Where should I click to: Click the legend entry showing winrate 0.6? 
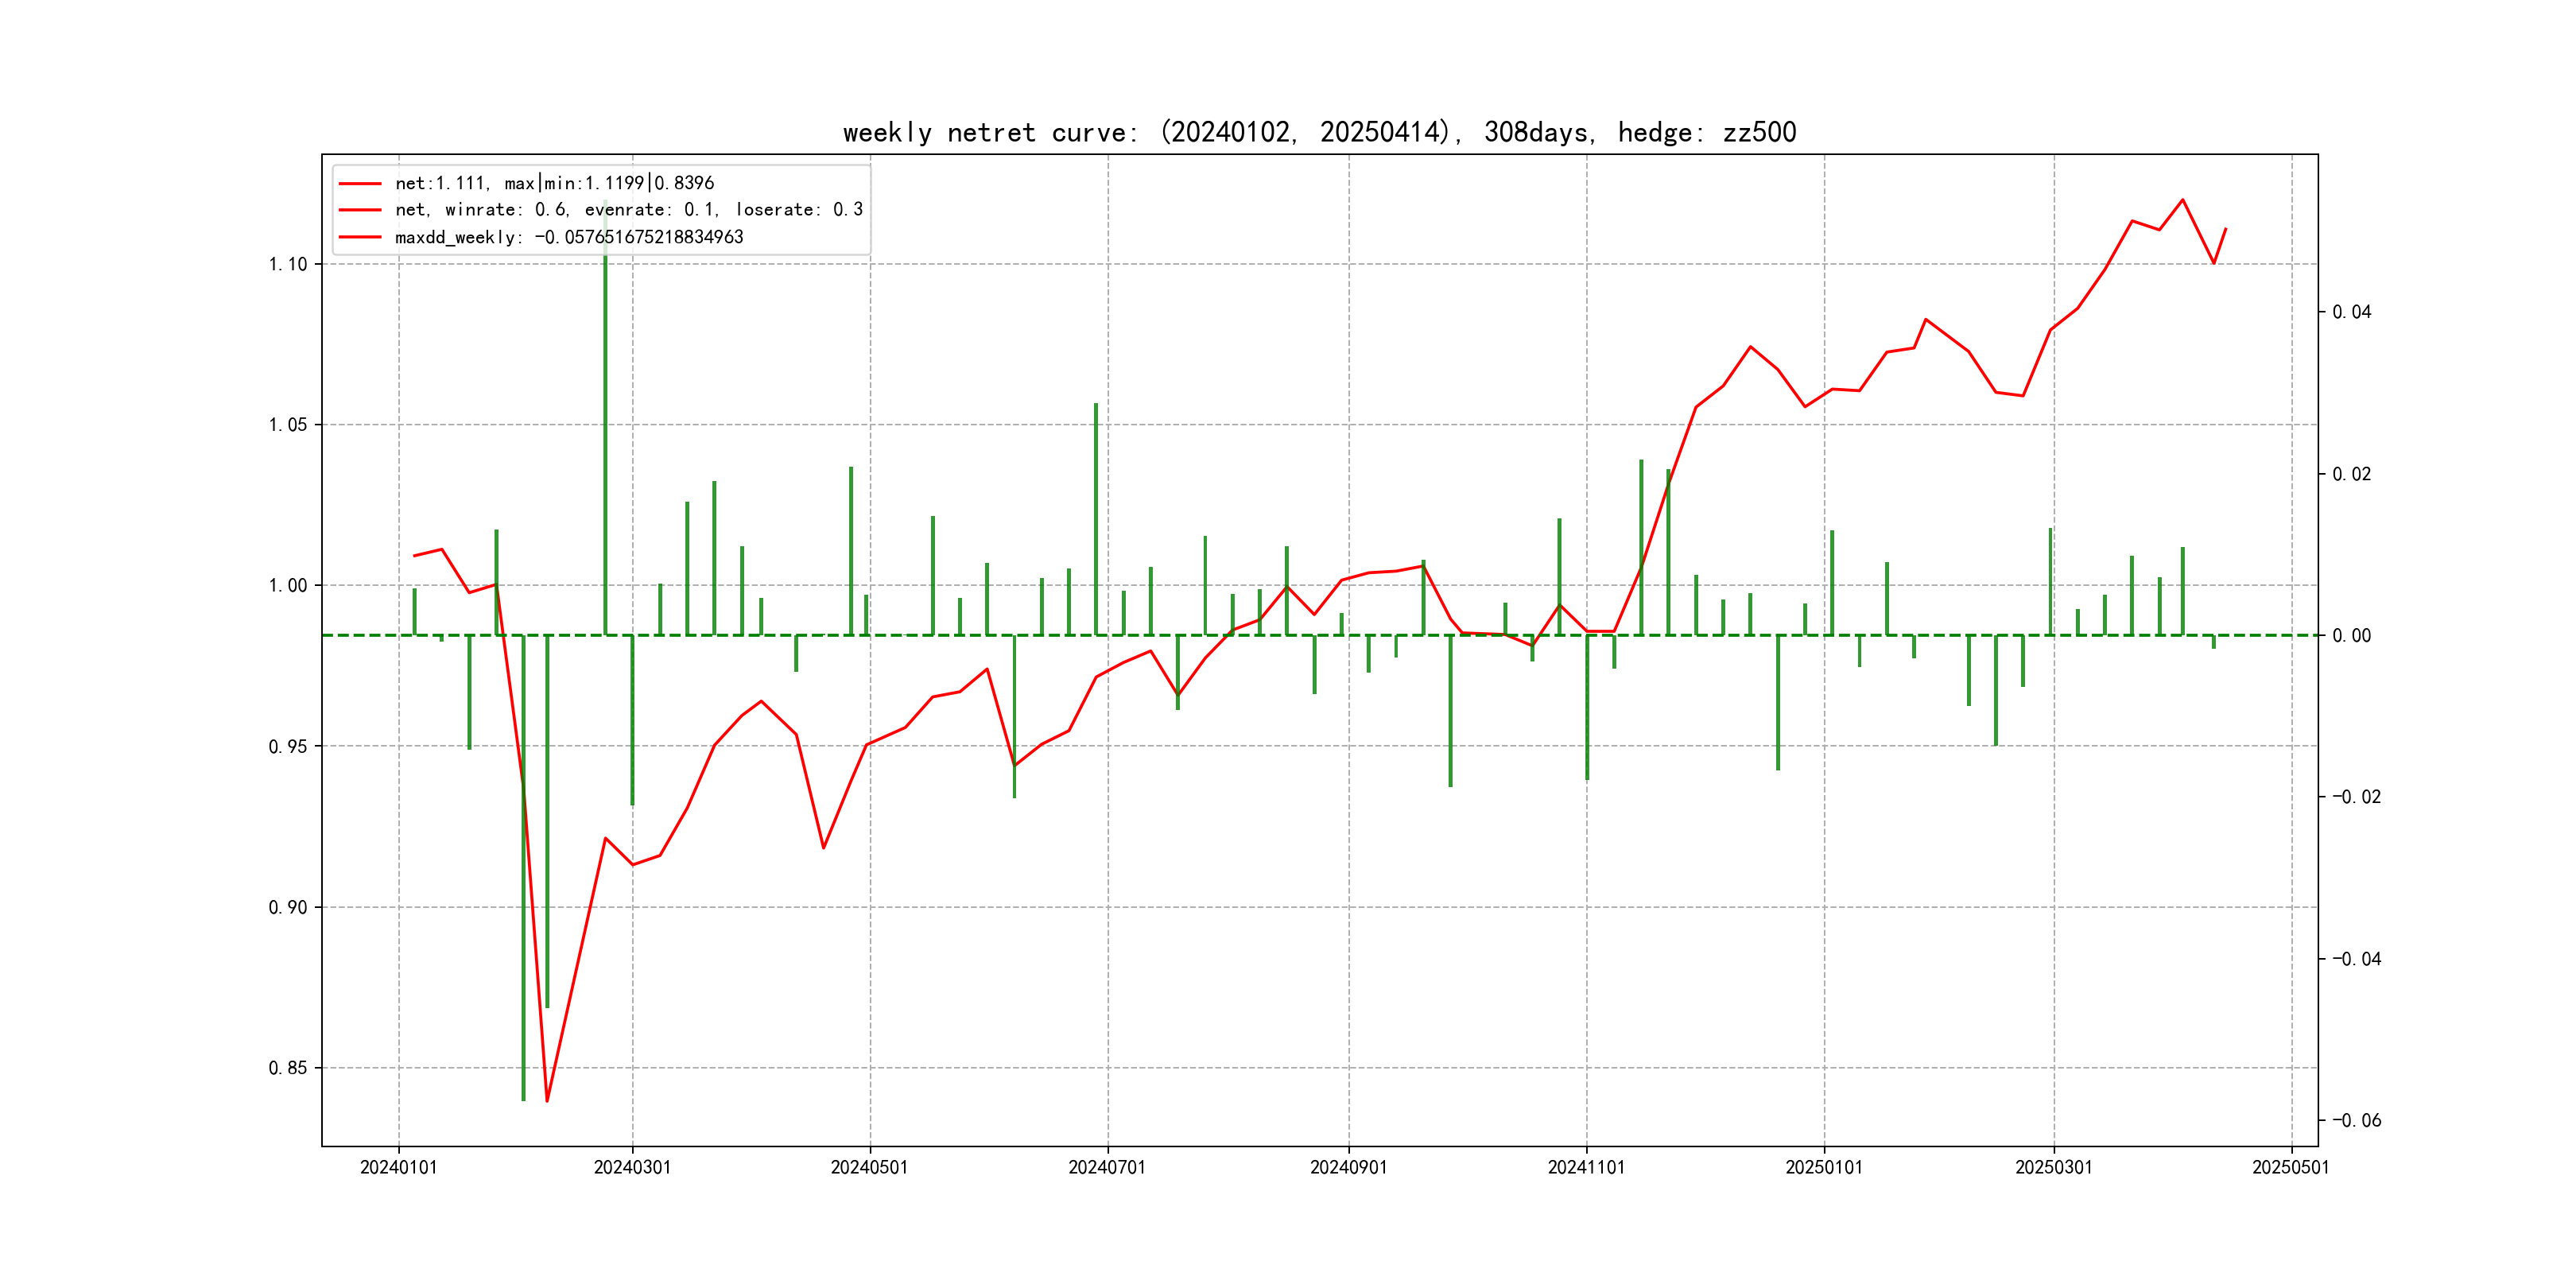[628, 210]
